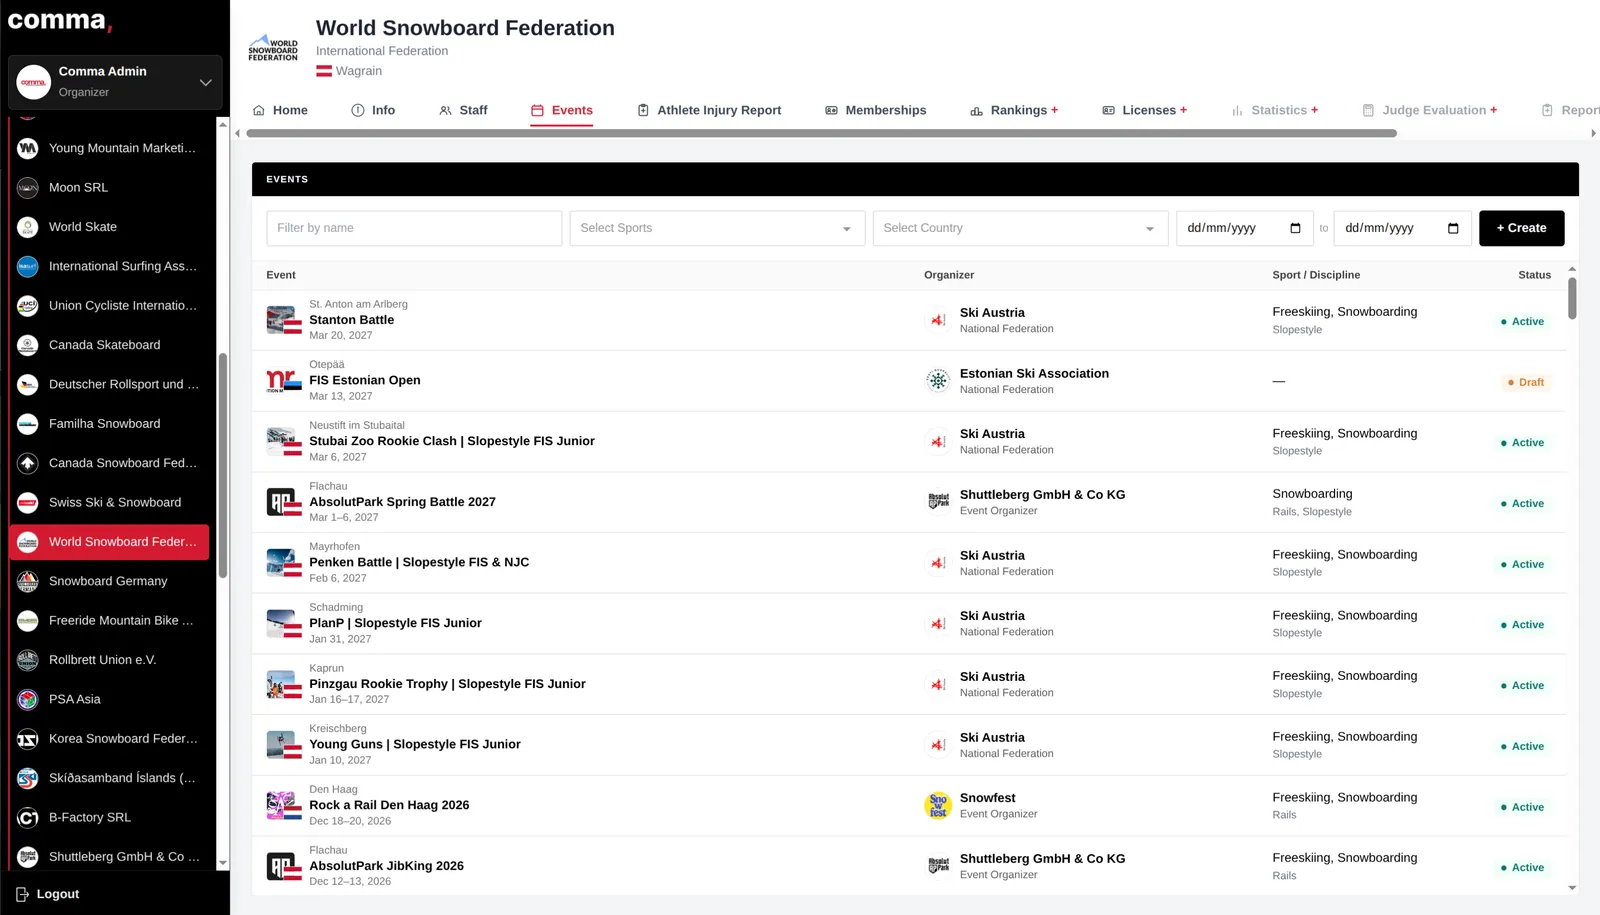Open the Athlete Injury Report tab
Screen dimensions: 1600x915
coord(709,110)
